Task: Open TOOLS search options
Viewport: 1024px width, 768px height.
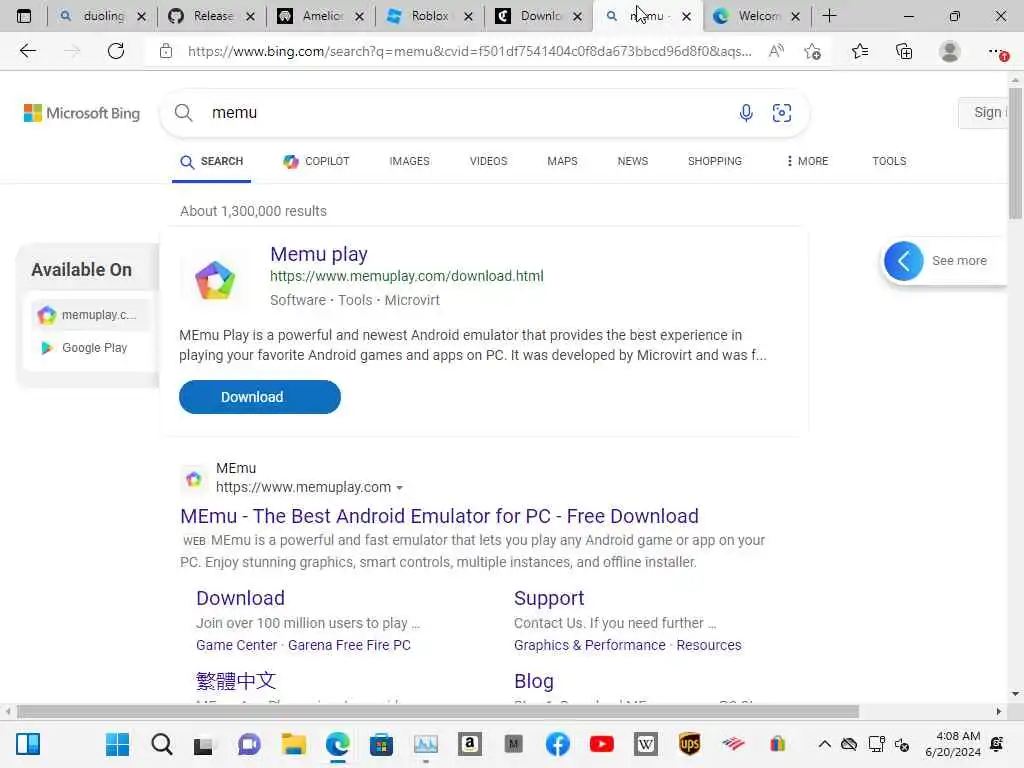Action: coord(889,161)
